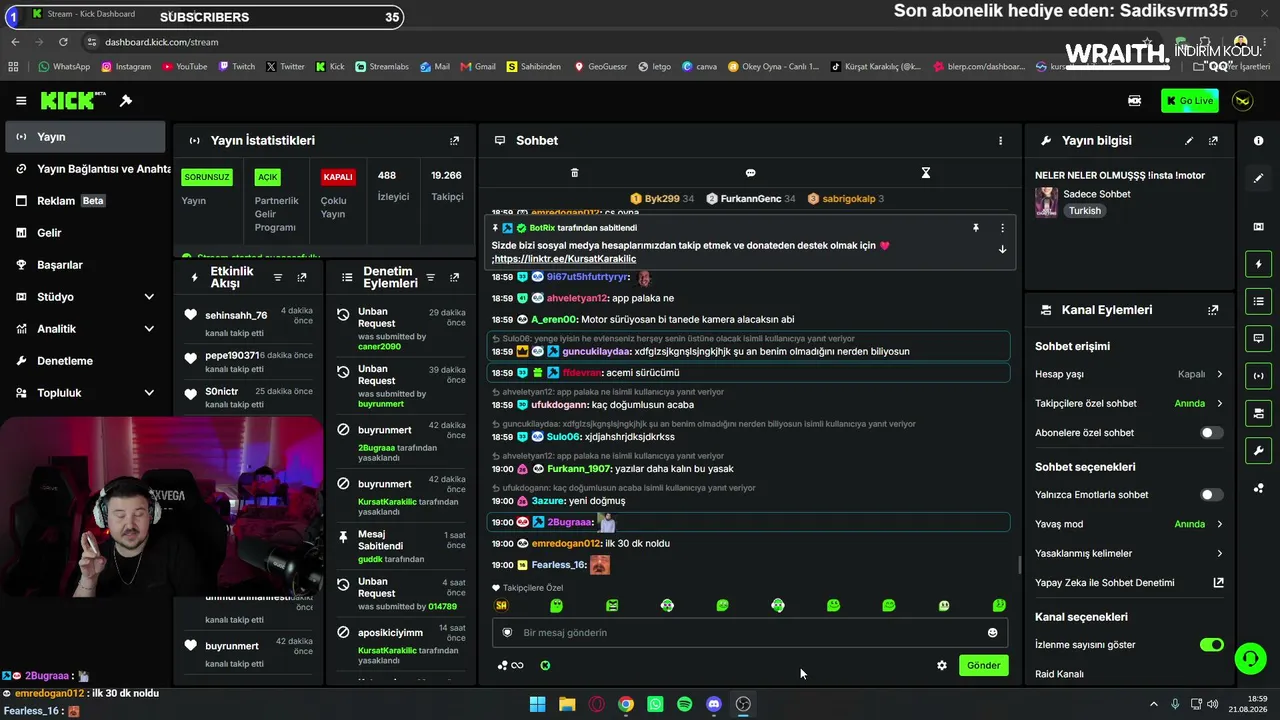Open the YouTube bookmark
Screen dimensions: 1280x720
click(x=184, y=67)
